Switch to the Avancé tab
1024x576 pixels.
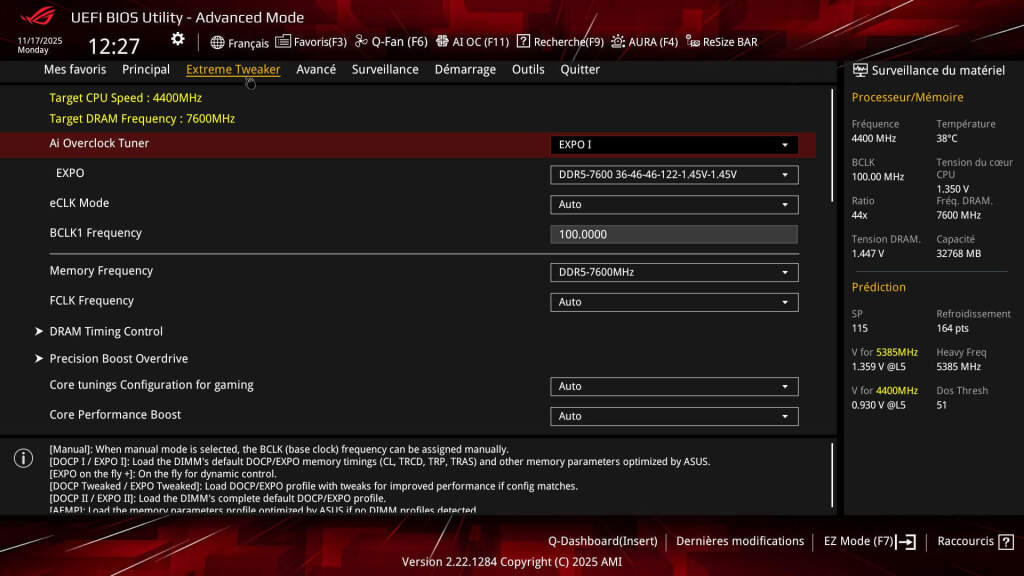pos(314,69)
